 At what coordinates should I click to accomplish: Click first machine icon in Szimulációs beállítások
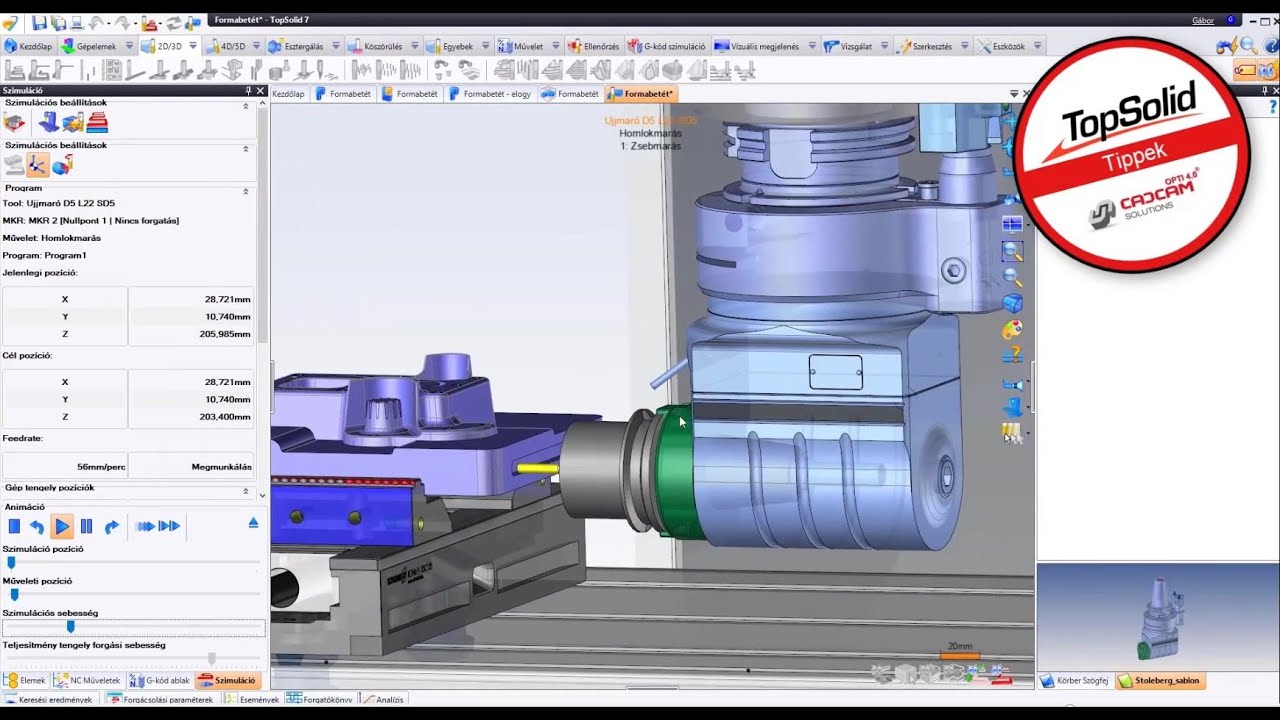coord(14,123)
